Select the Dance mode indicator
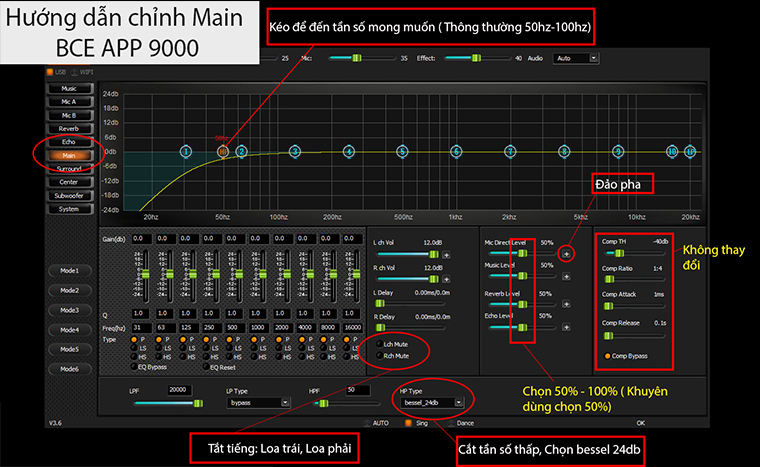Screen dimensions: 760x467 pos(451,423)
